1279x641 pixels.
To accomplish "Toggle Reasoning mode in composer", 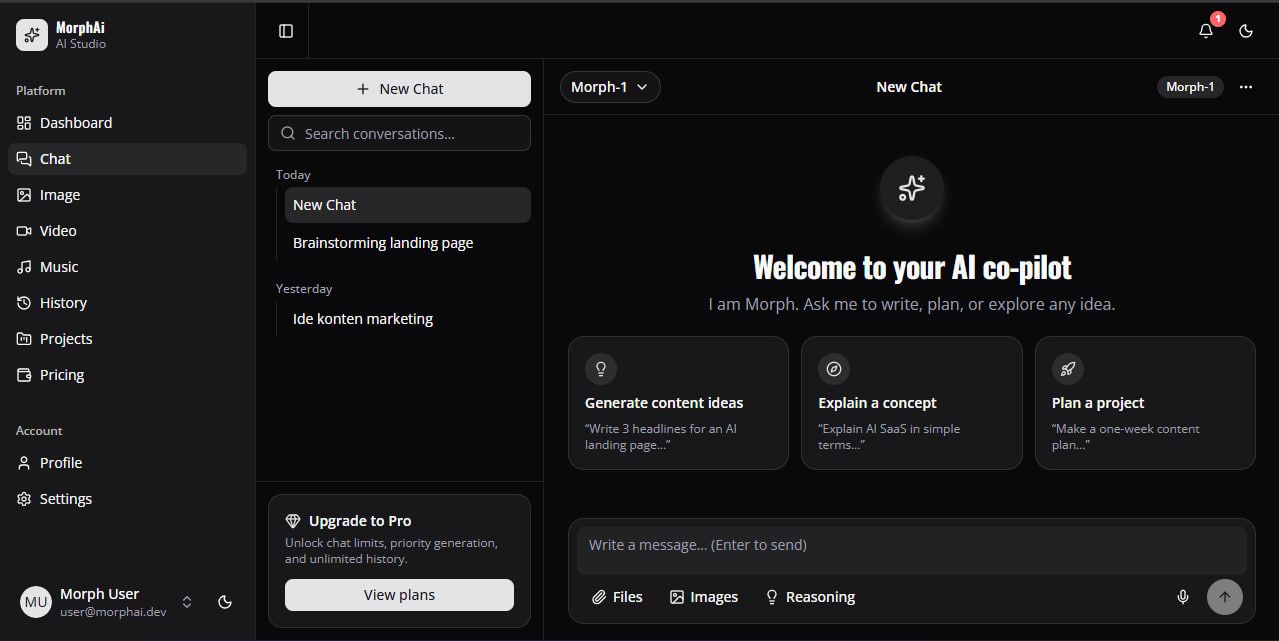I will (810, 597).
